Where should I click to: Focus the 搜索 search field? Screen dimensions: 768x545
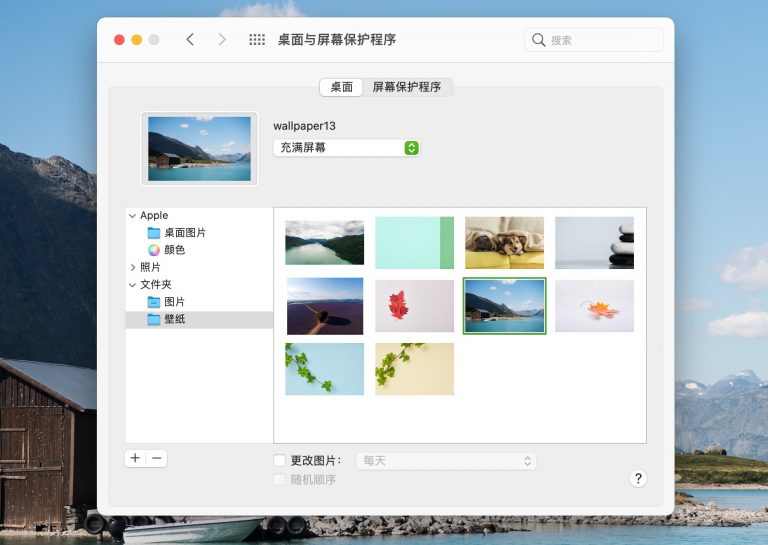594,40
